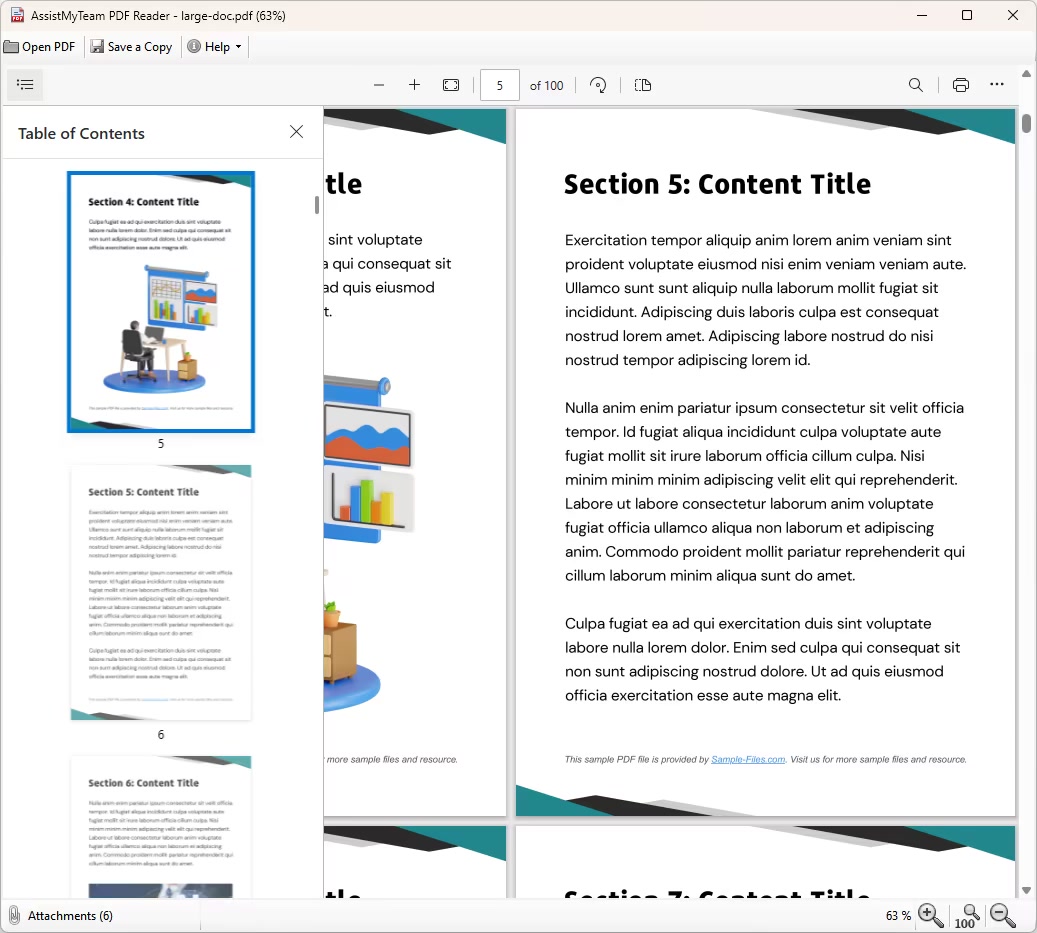1037x933 pixels.
Task: Select the Section 4 page thumbnail
Action: click(x=161, y=301)
